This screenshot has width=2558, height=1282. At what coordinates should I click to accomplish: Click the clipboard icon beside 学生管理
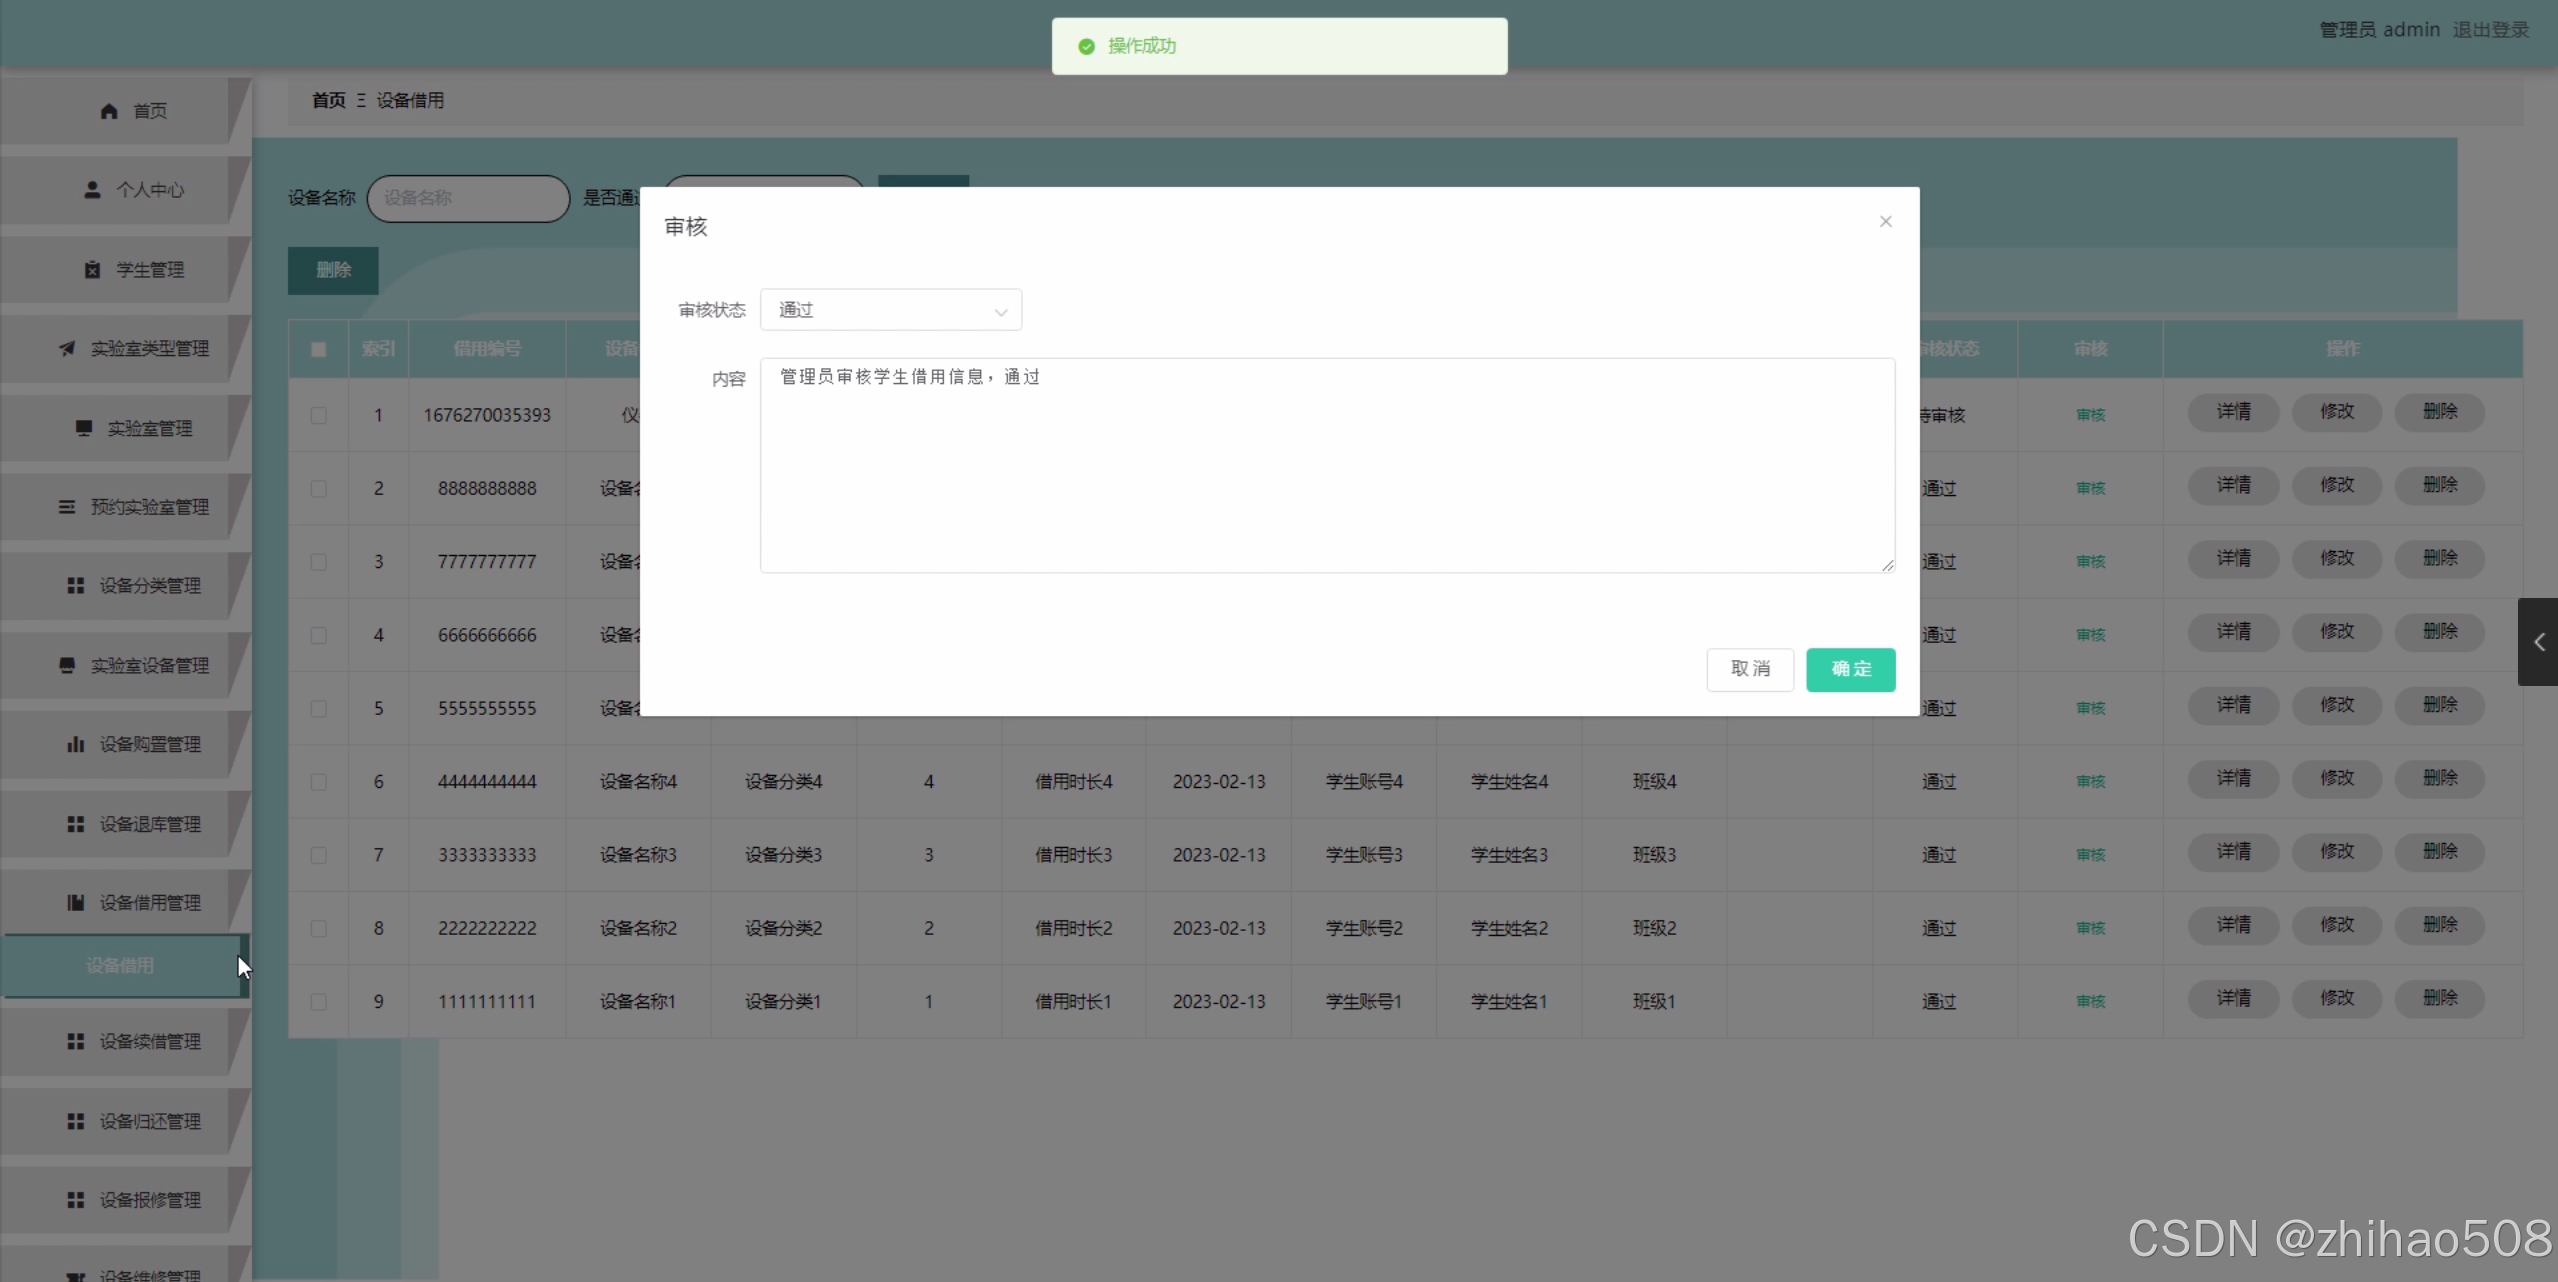(x=92, y=270)
